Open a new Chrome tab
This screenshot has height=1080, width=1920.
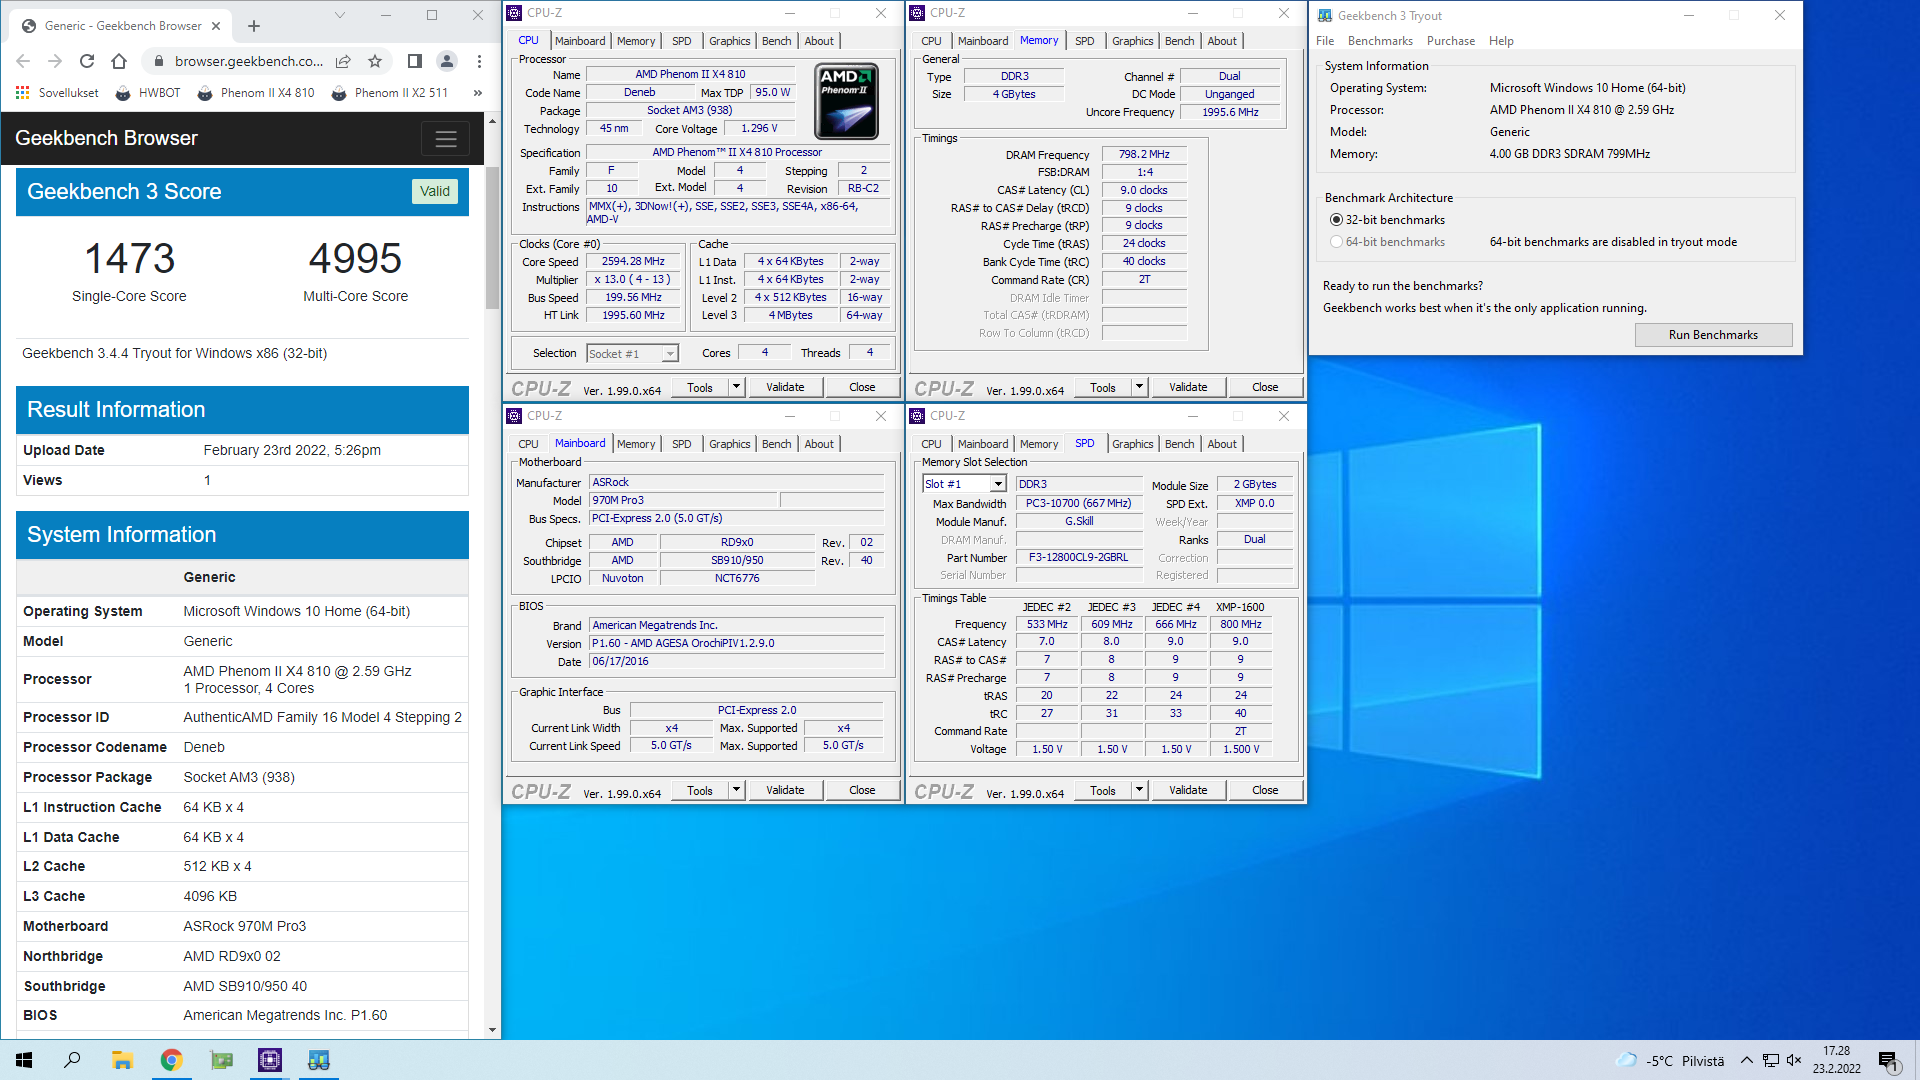(x=254, y=26)
